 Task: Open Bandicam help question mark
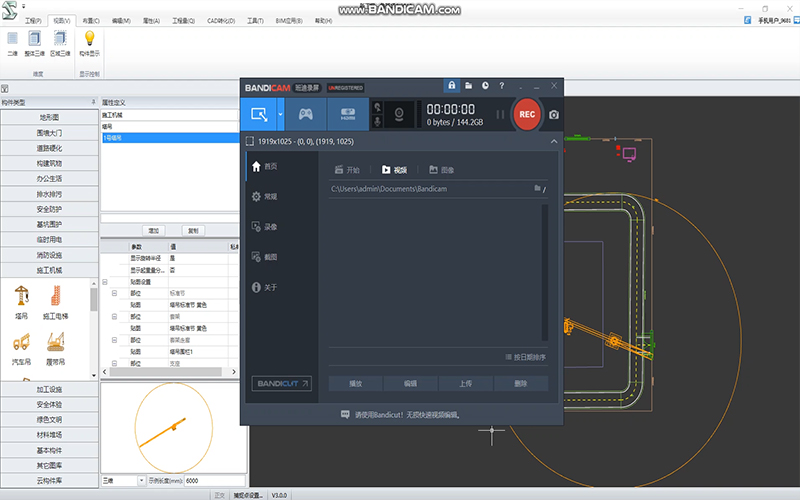(x=502, y=86)
